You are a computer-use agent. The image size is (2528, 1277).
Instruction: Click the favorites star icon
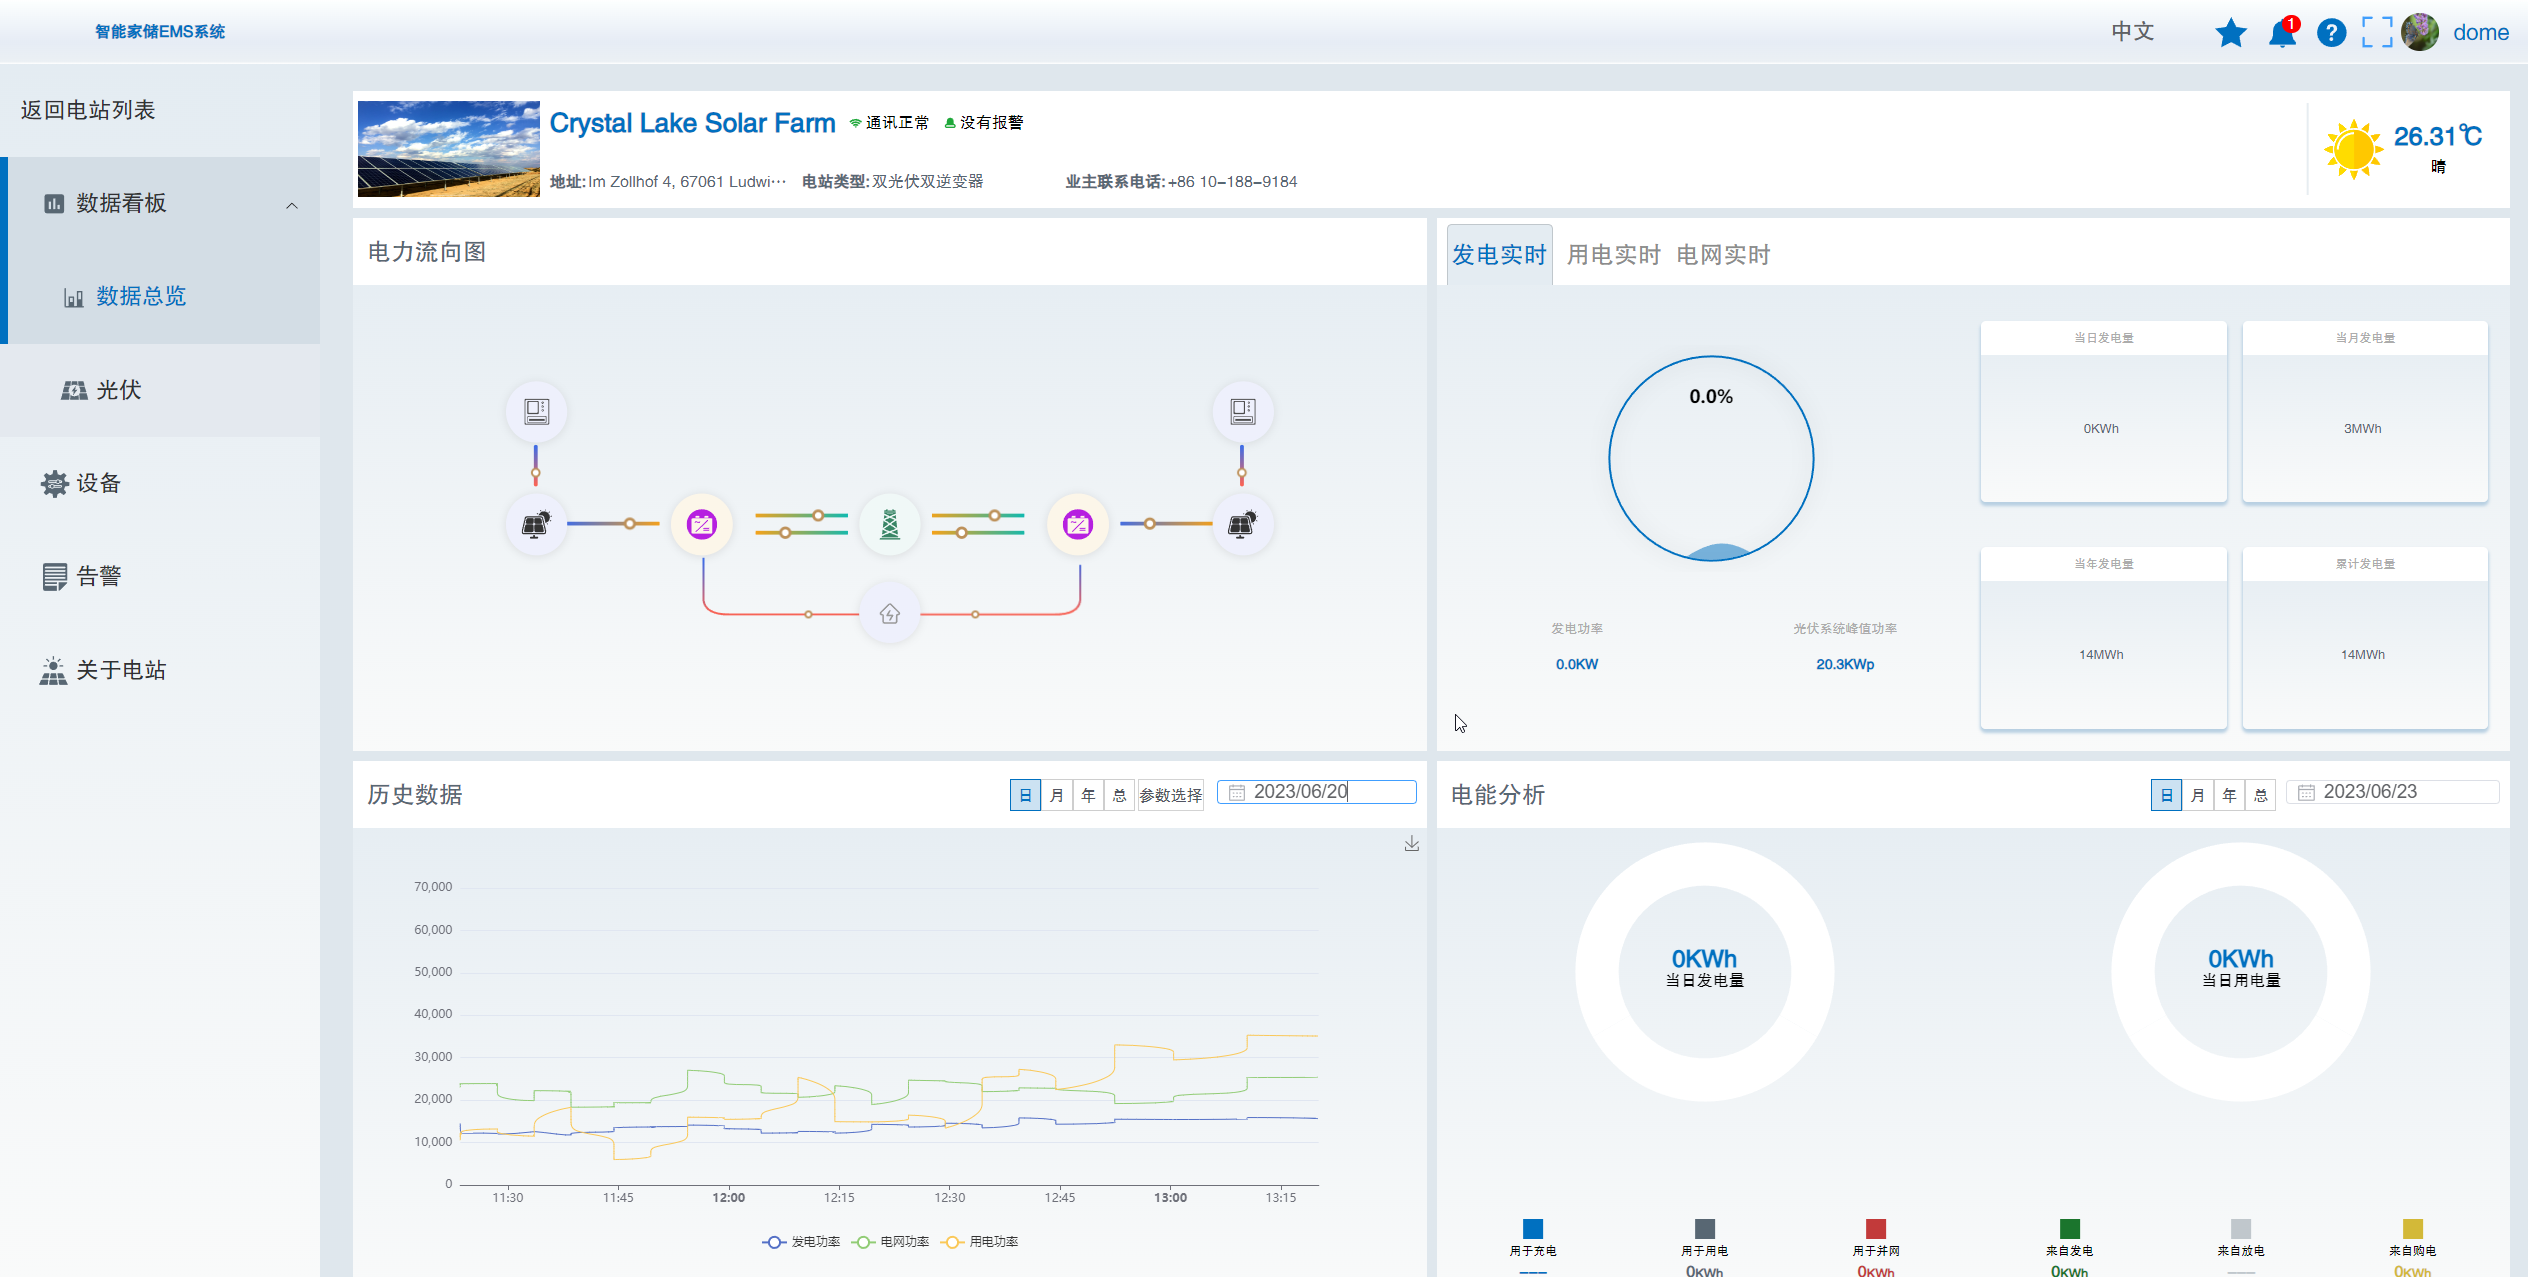pos(2230,33)
